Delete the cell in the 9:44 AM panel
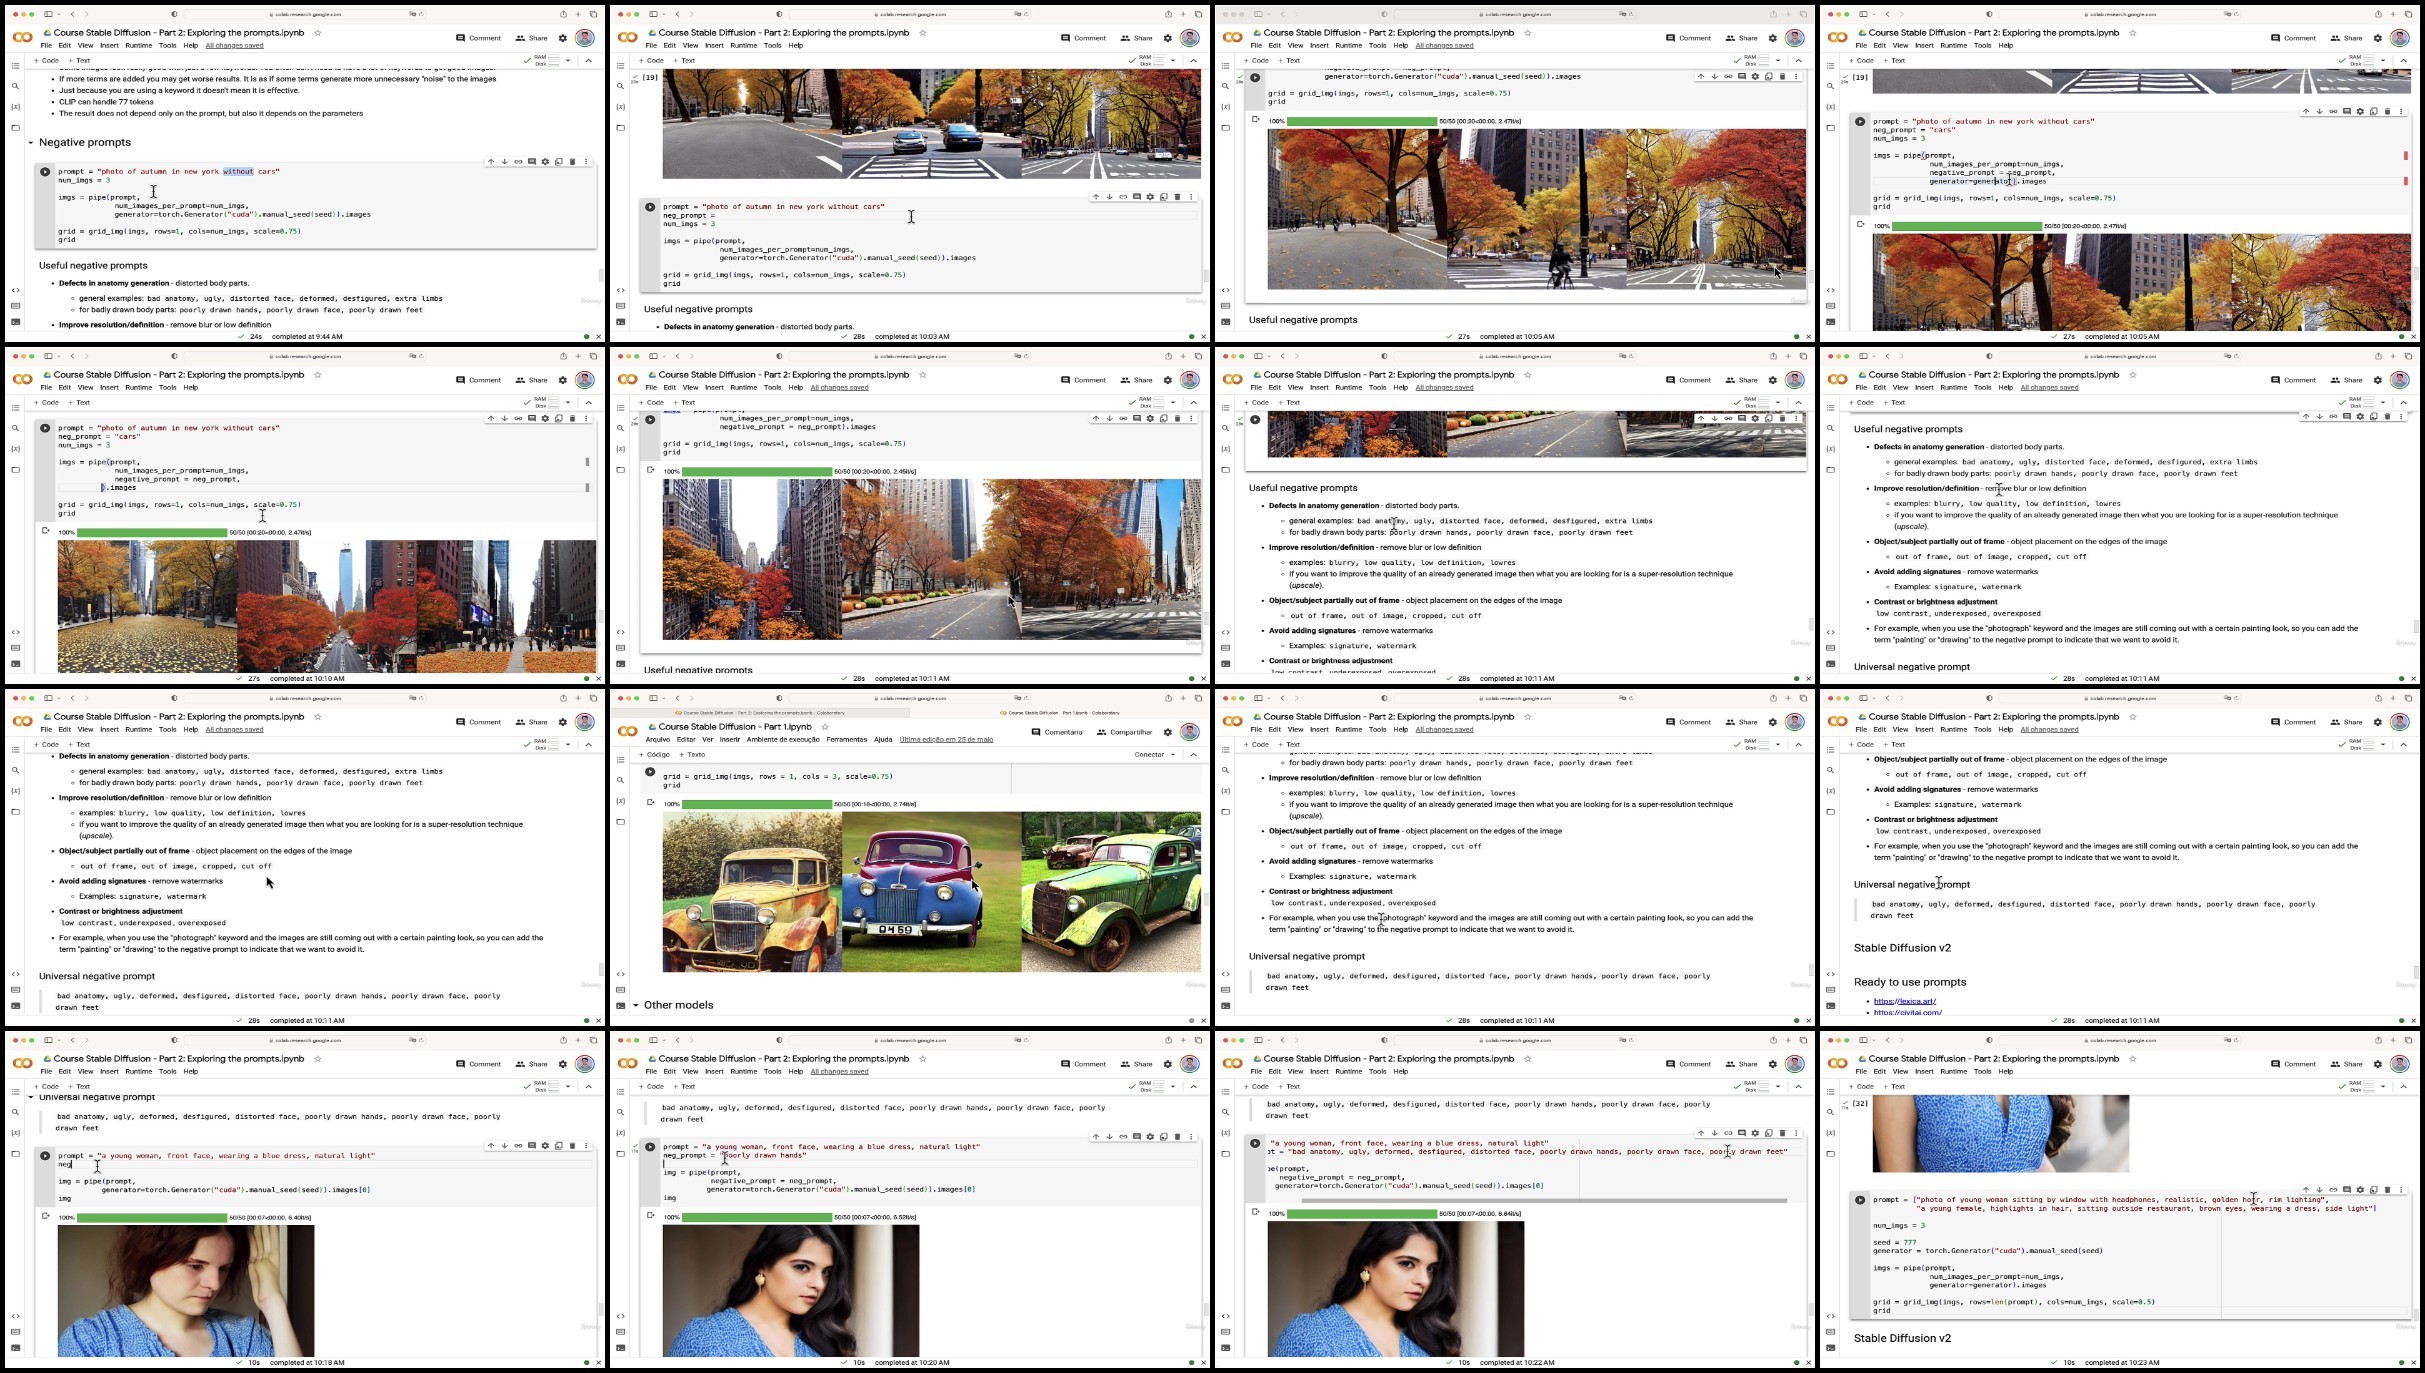The height and width of the screenshot is (1373, 2425). click(572, 161)
